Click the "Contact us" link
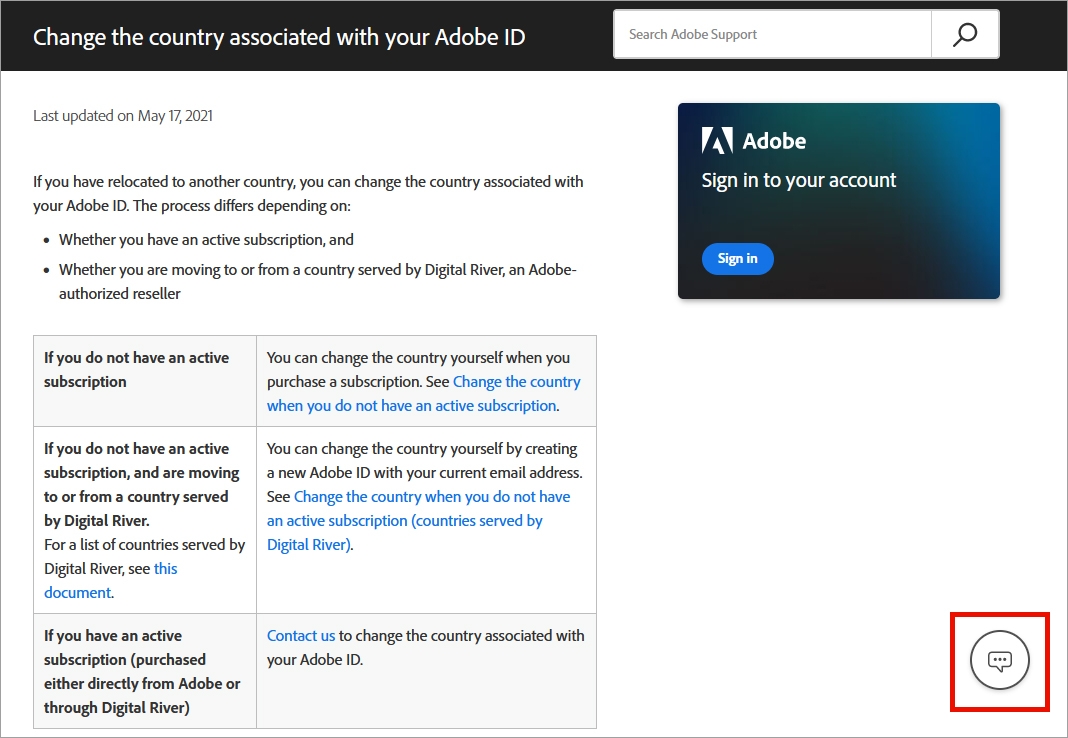 click(301, 636)
